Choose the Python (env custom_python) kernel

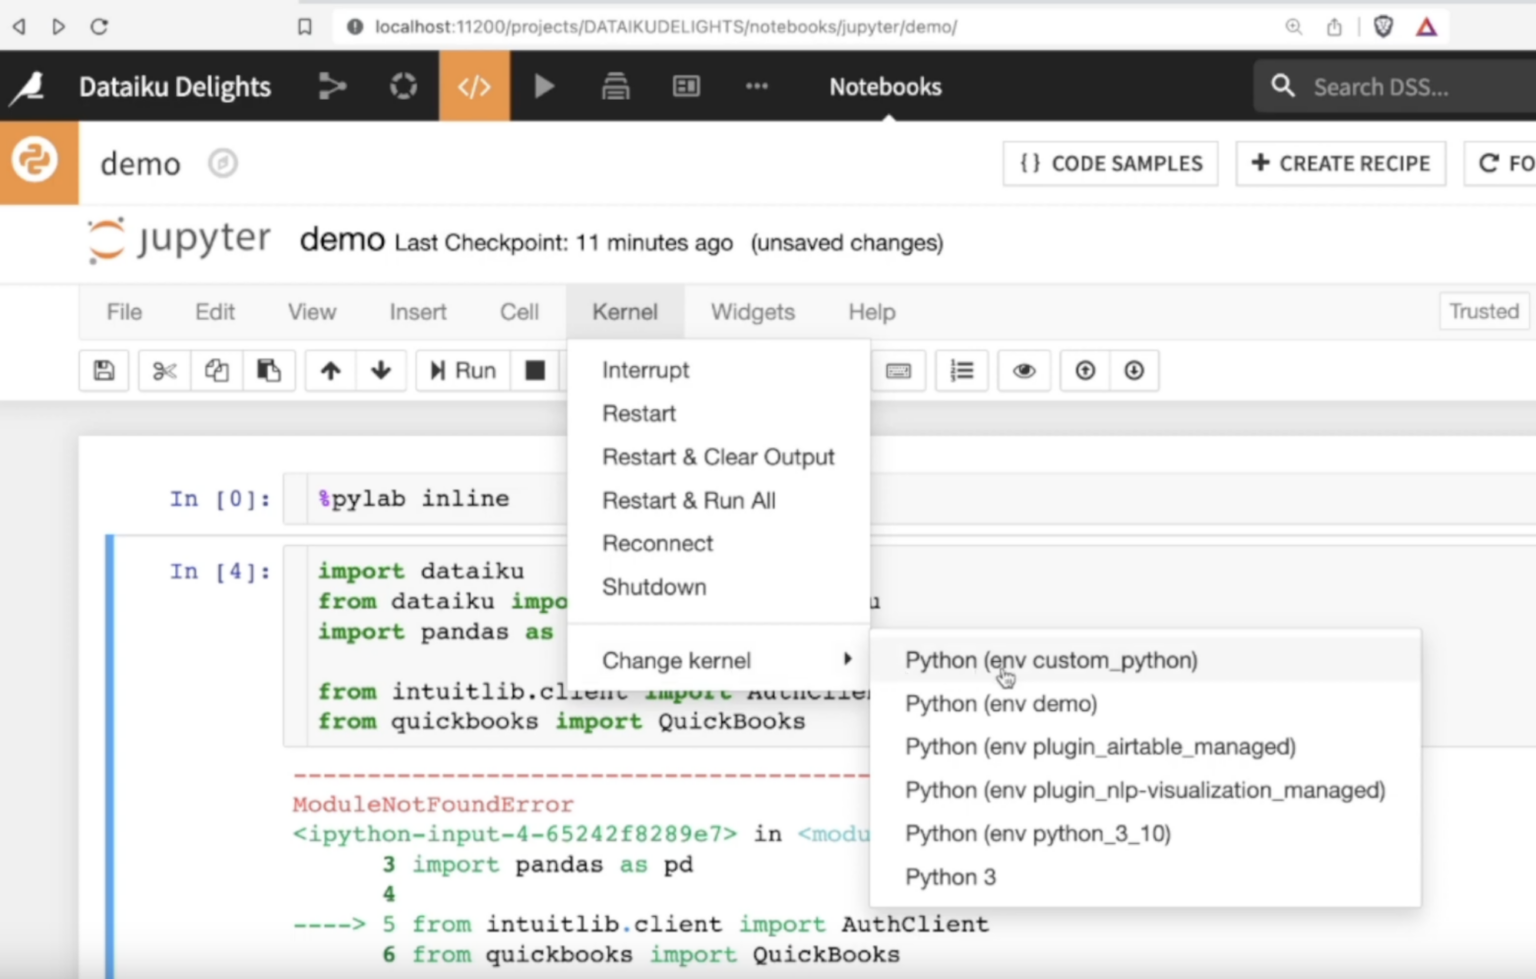[1051, 660]
